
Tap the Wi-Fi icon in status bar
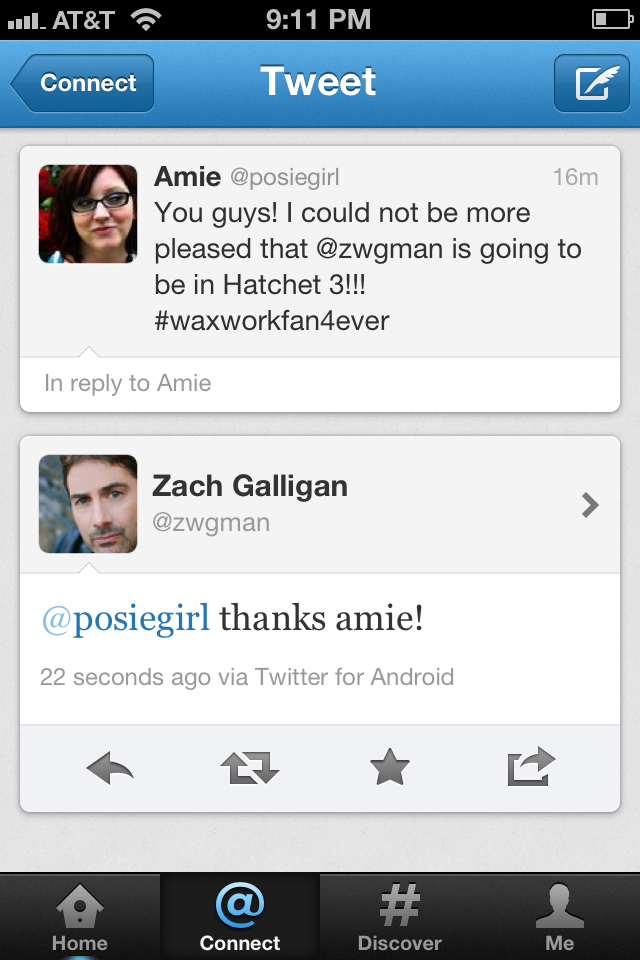click(x=147, y=19)
